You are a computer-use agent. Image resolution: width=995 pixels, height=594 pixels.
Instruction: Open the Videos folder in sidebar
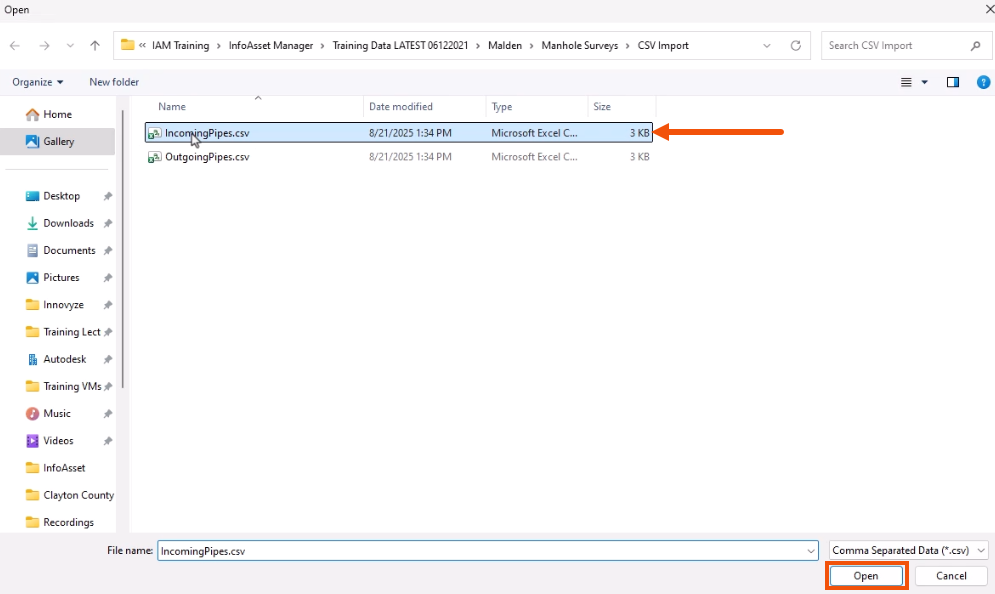point(58,440)
